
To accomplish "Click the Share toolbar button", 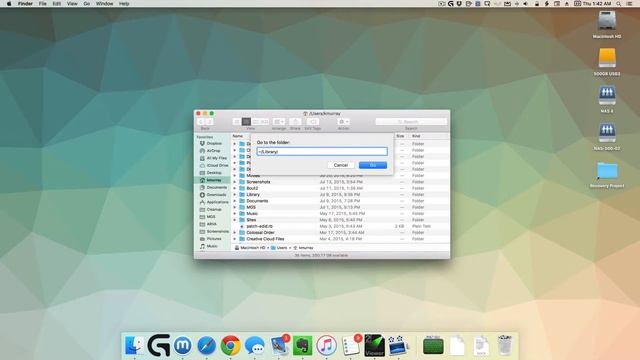I will click(295, 122).
